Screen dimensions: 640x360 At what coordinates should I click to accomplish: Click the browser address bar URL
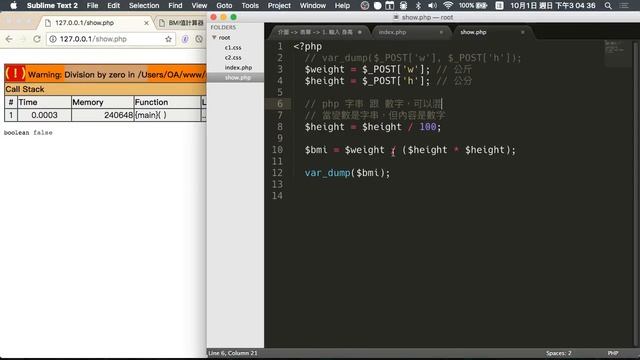point(93,39)
